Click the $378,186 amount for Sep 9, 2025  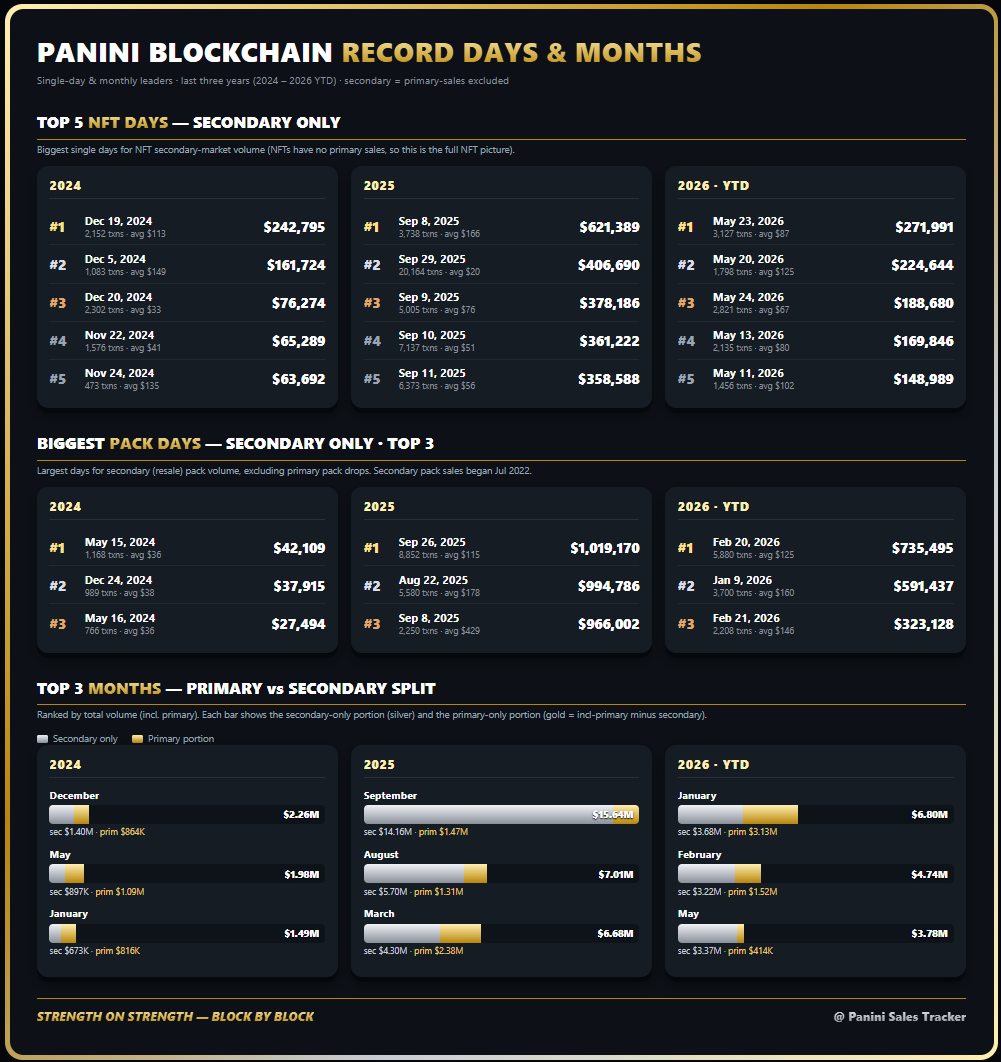tap(609, 303)
